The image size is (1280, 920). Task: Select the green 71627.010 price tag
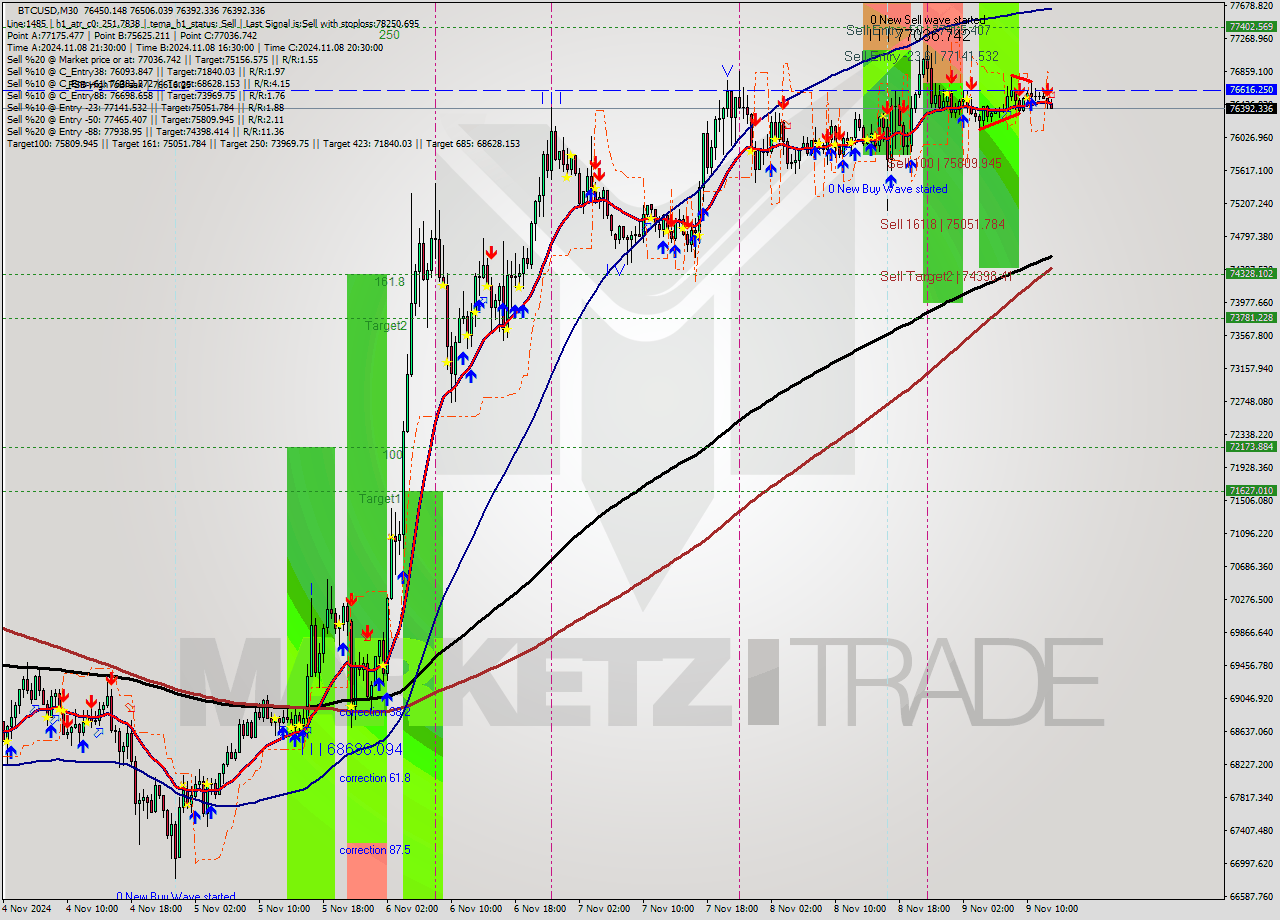click(x=1251, y=491)
